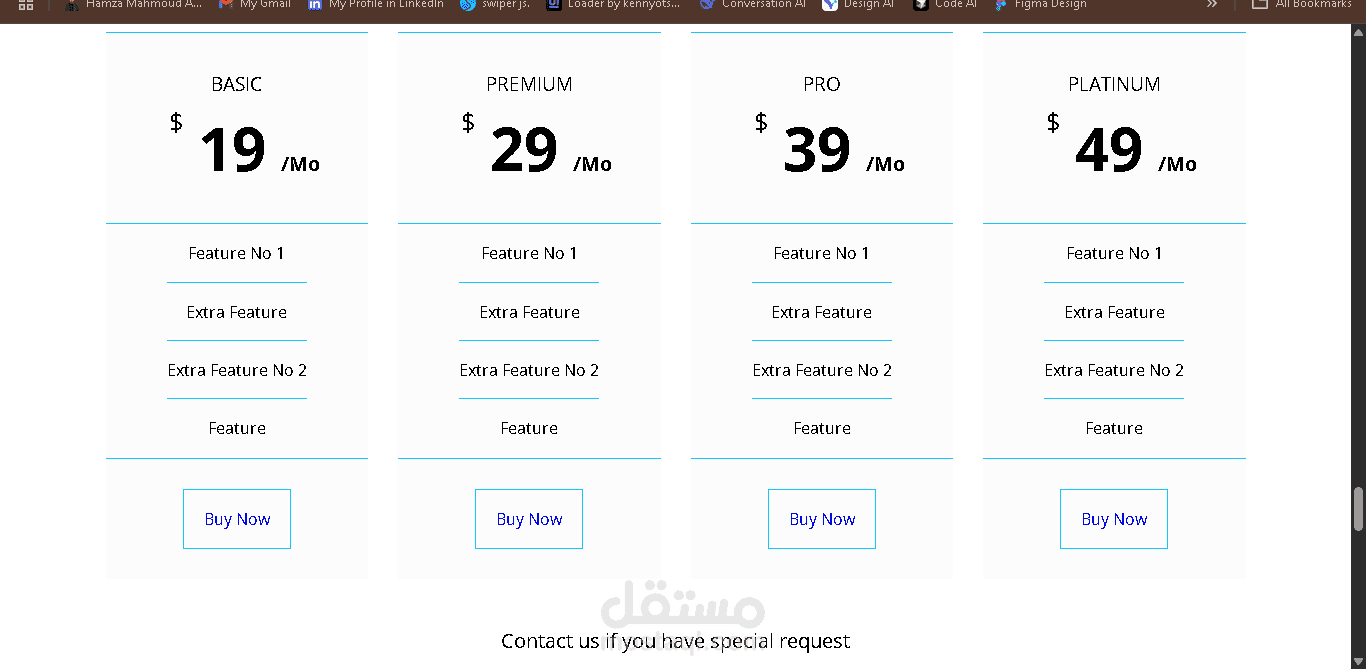
Task: Click the PRO plan 39 price
Action: click(817, 151)
